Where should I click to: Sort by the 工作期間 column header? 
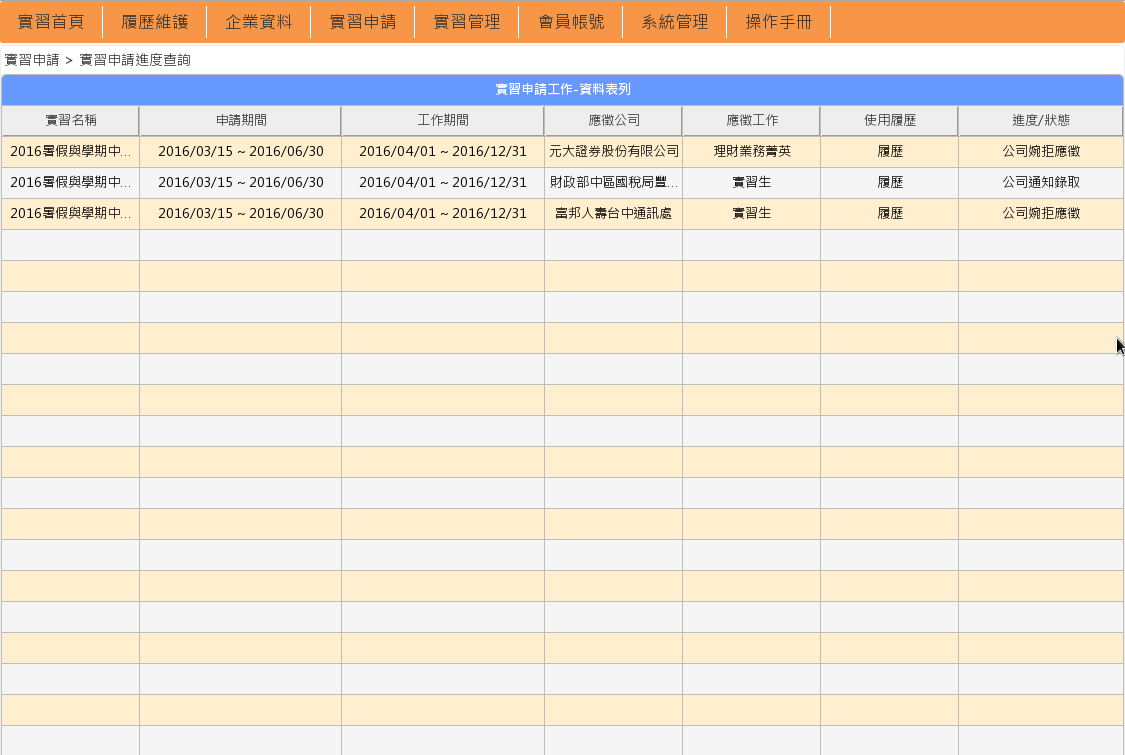coord(443,121)
